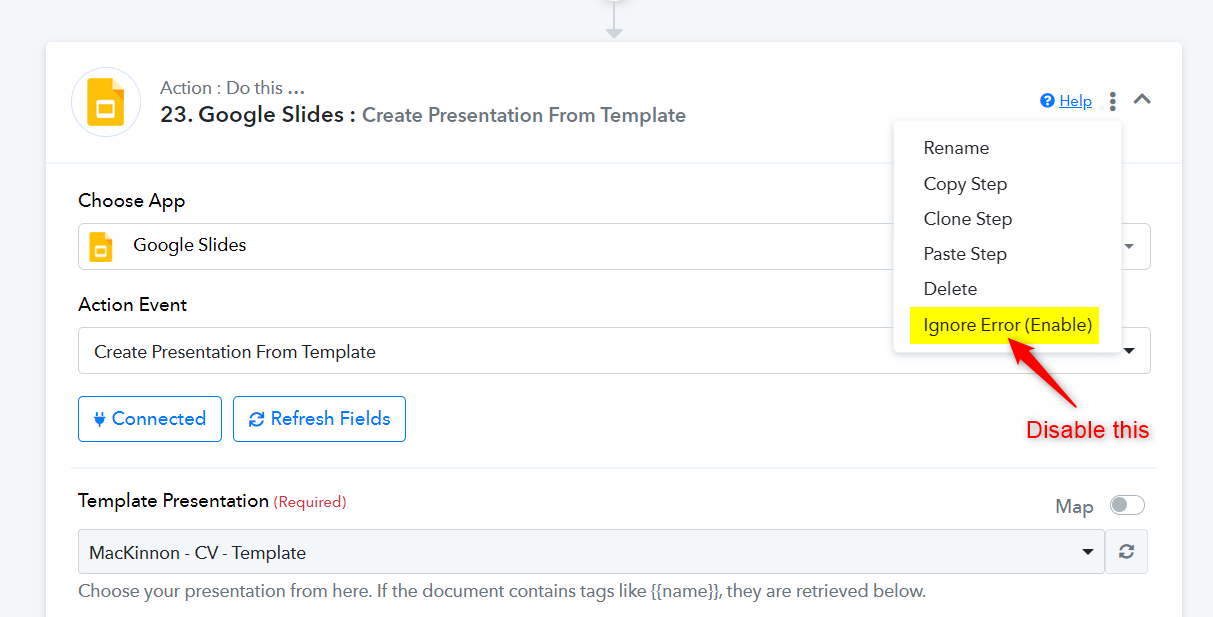Viewport: 1213px width, 617px height.
Task: Open the Action Event dropdown
Action: [x=614, y=351]
